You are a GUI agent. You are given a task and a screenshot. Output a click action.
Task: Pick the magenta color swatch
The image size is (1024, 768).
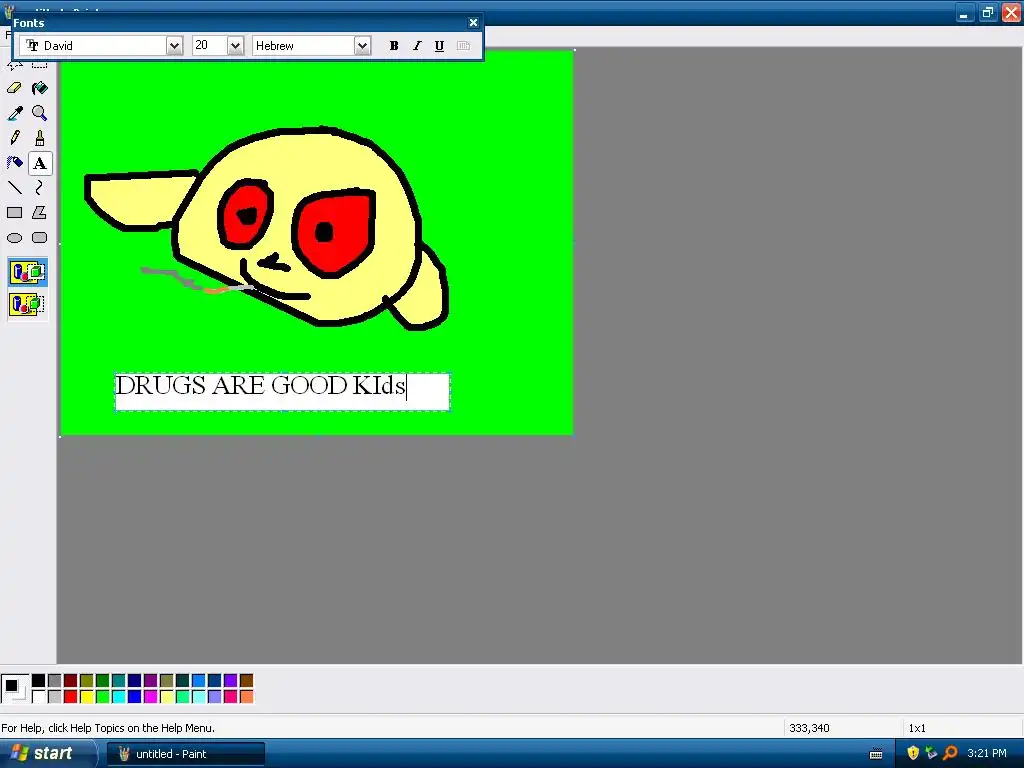pyautogui.click(x=151, y=697)
